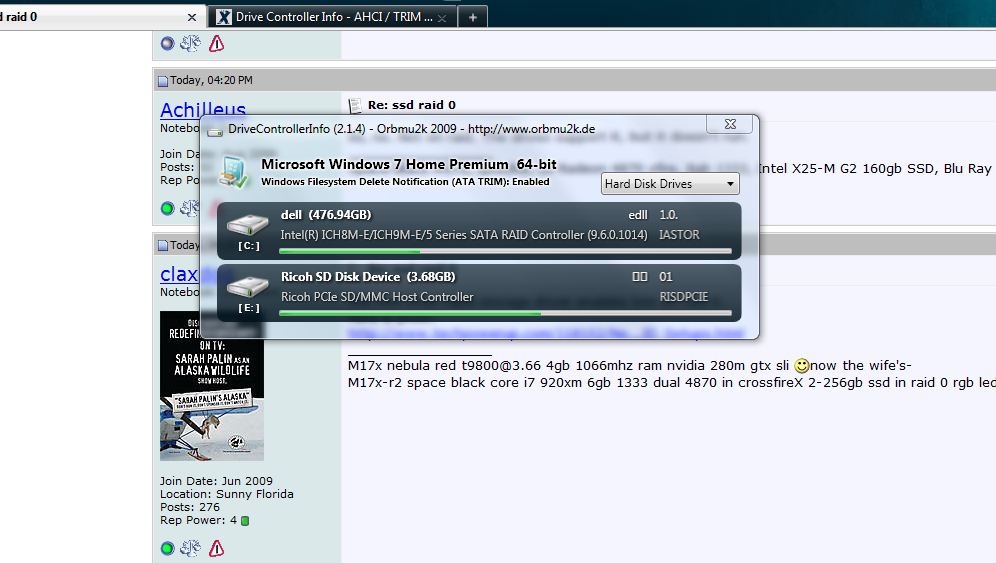The image size is (996, 563).
Task: Close the Drive Controller Info tab
Action: [x=442, y=18]
